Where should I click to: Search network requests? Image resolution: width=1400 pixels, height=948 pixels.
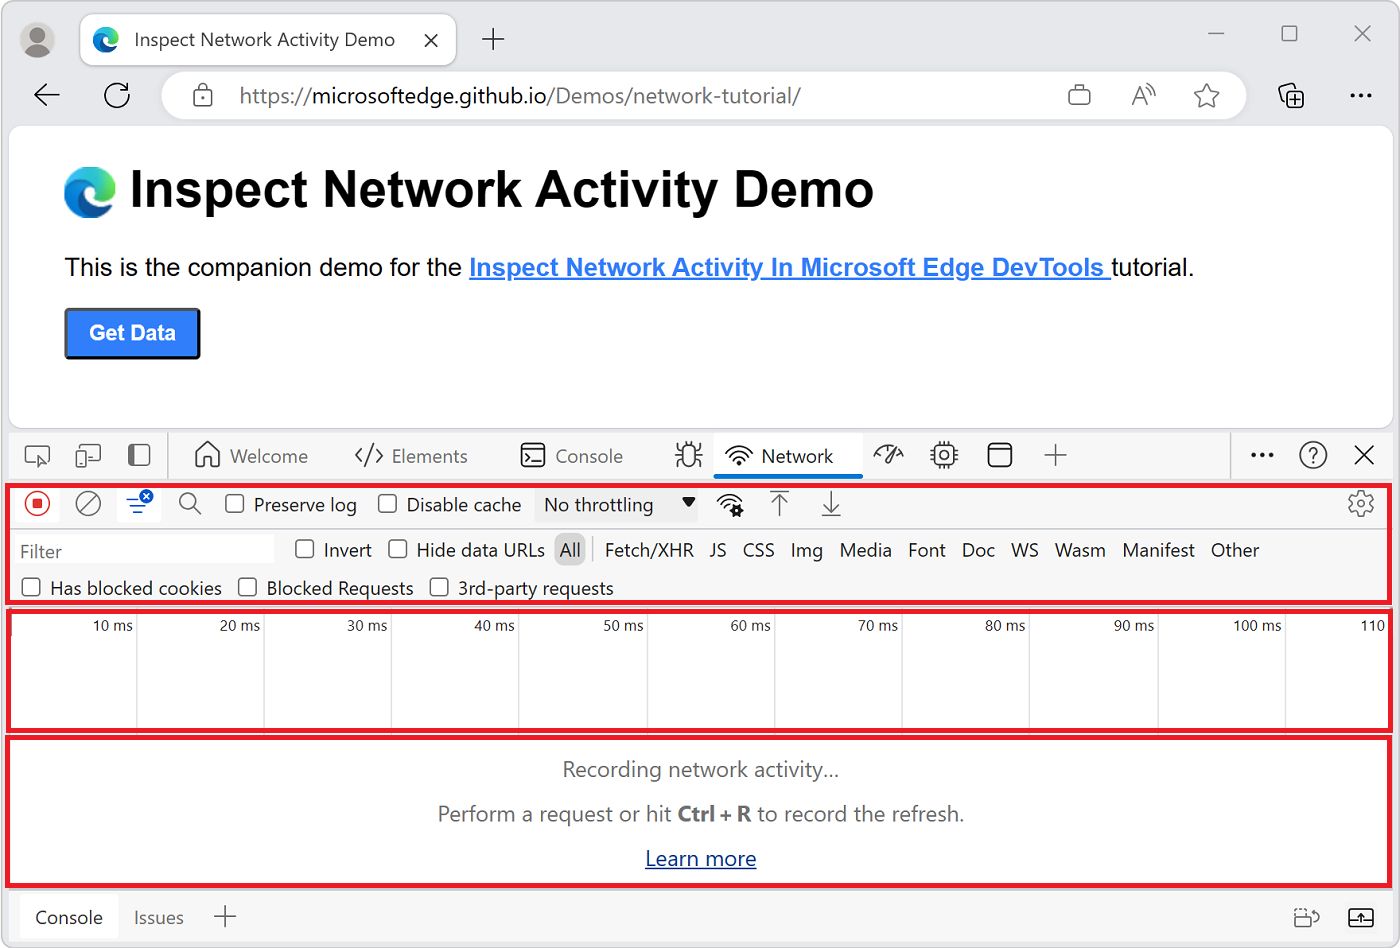pos(189,504)
